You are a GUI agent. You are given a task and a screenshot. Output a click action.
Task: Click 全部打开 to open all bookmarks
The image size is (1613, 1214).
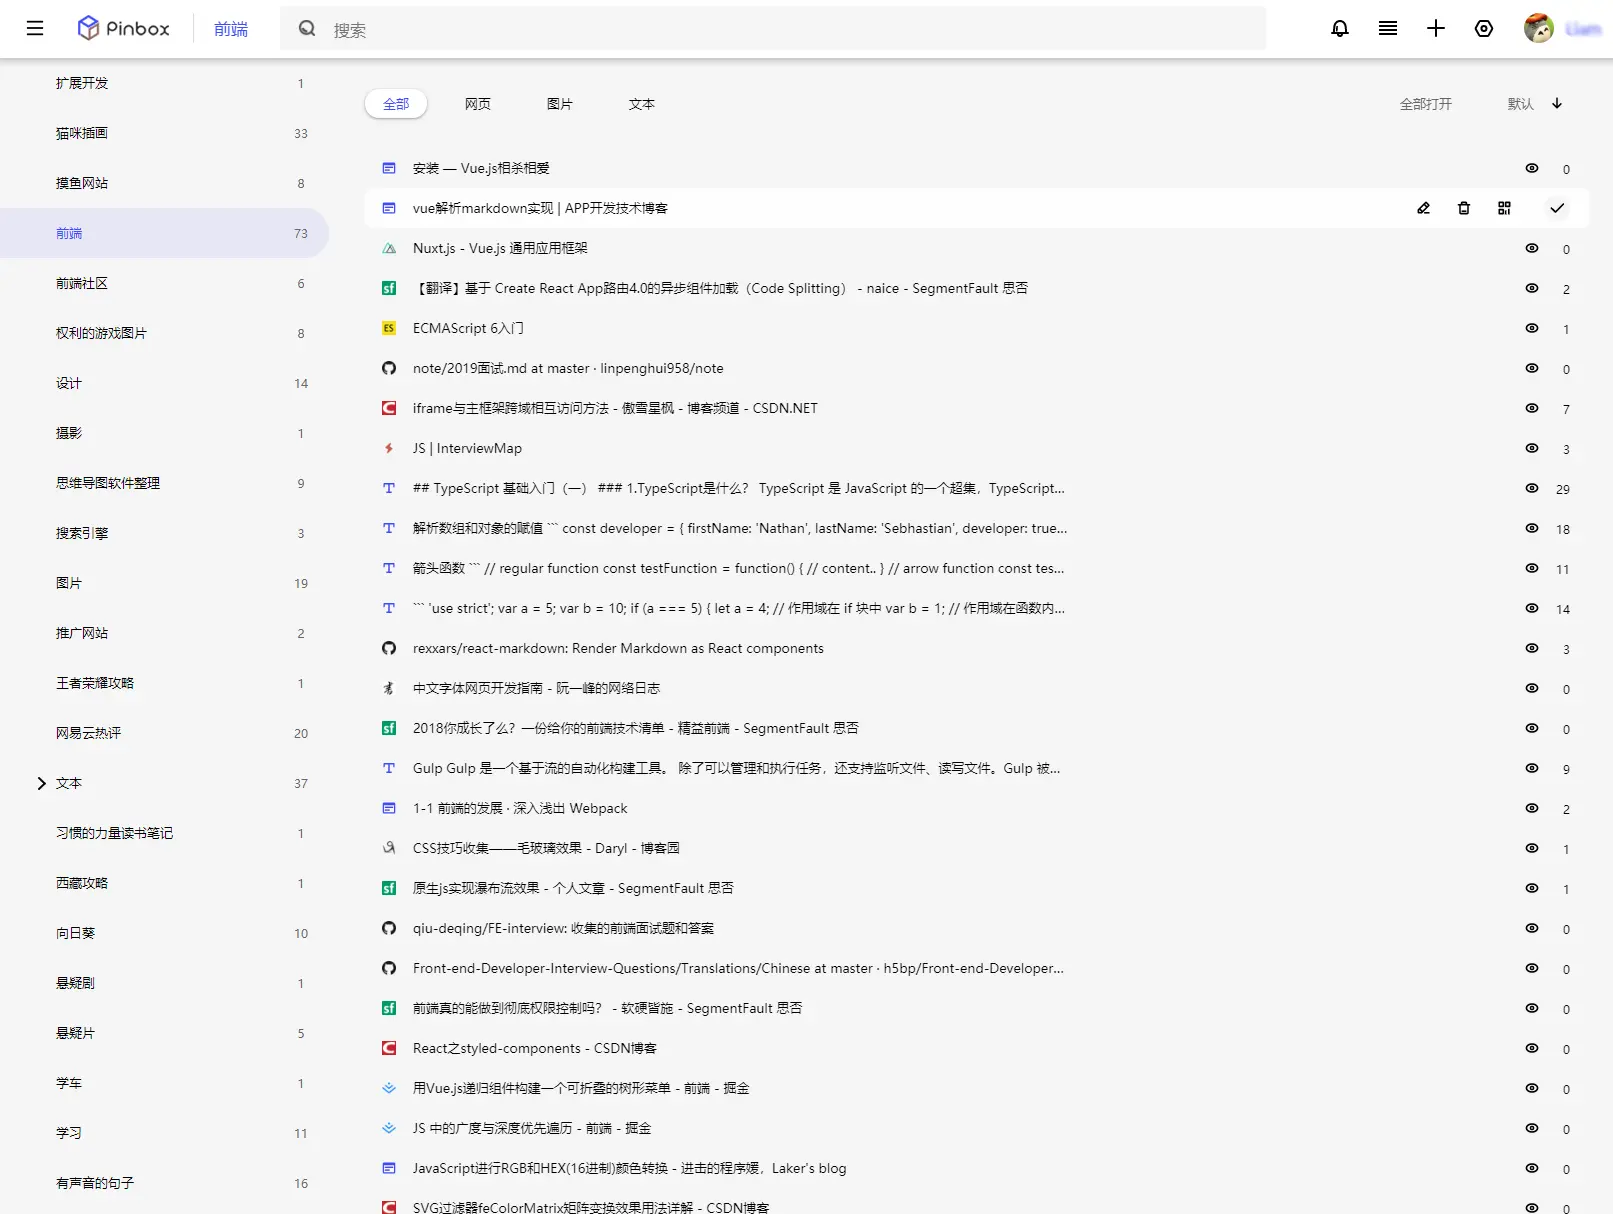click(1425, 104)
